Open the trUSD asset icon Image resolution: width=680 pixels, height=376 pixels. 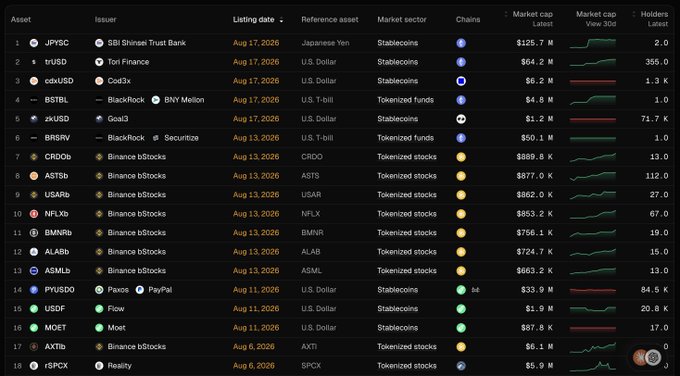click(34, 62)
